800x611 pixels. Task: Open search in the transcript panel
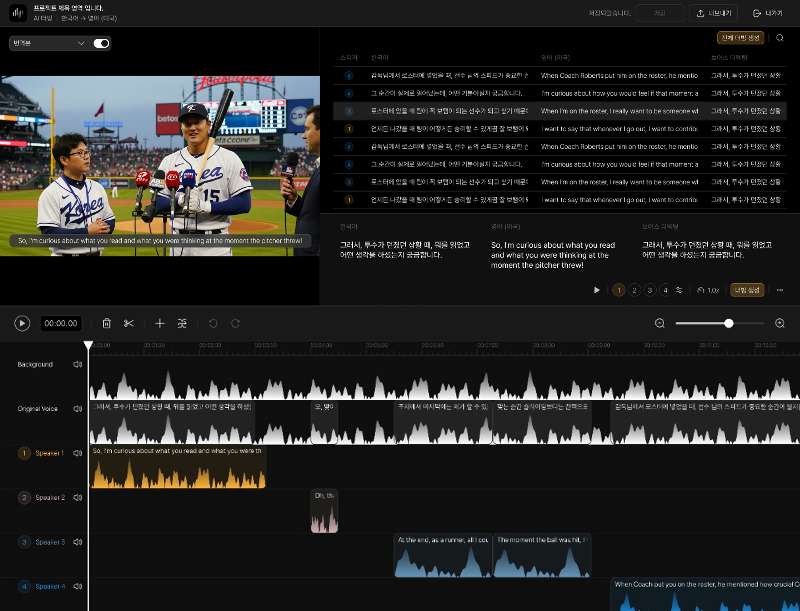780,38
